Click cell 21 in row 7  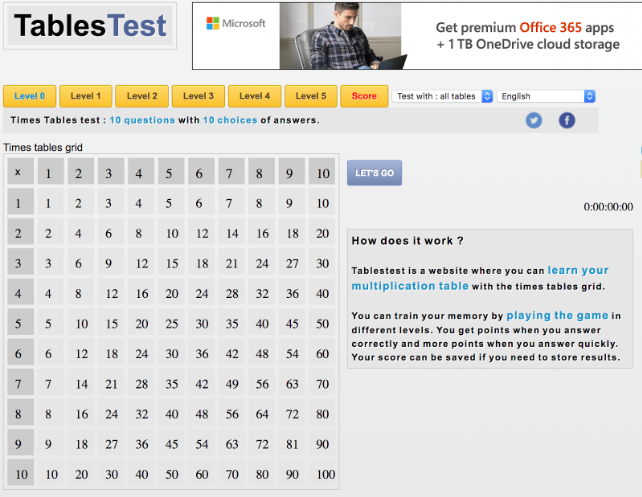click(x=111, y=382)
